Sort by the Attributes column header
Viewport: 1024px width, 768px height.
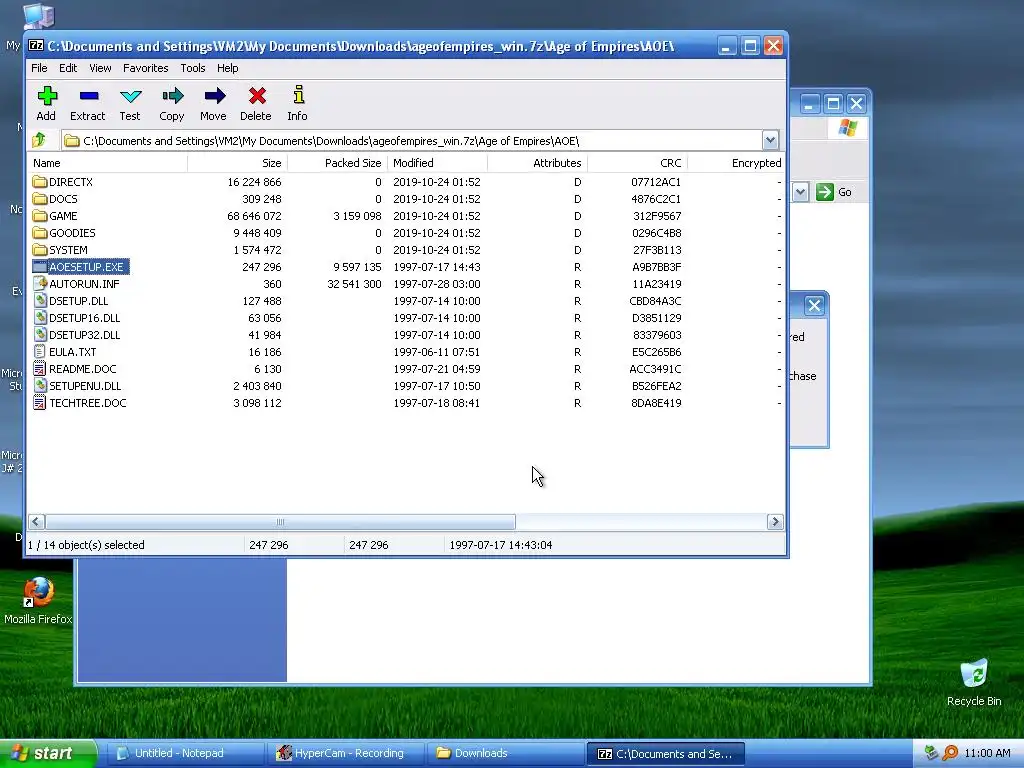click(x=537, y=163)
